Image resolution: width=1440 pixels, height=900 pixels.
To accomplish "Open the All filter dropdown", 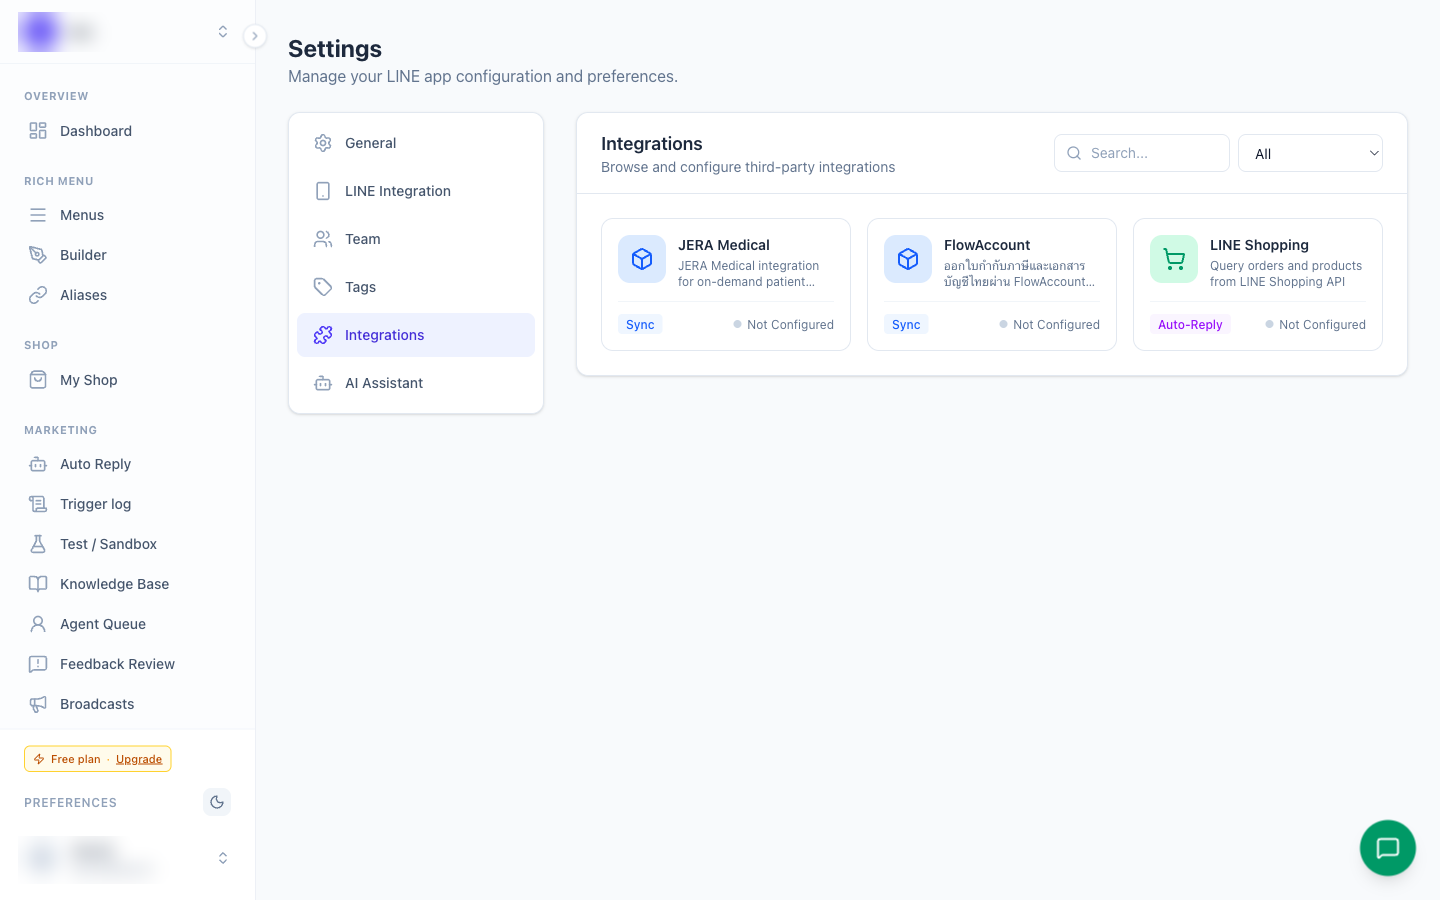I will [1310, 153].
